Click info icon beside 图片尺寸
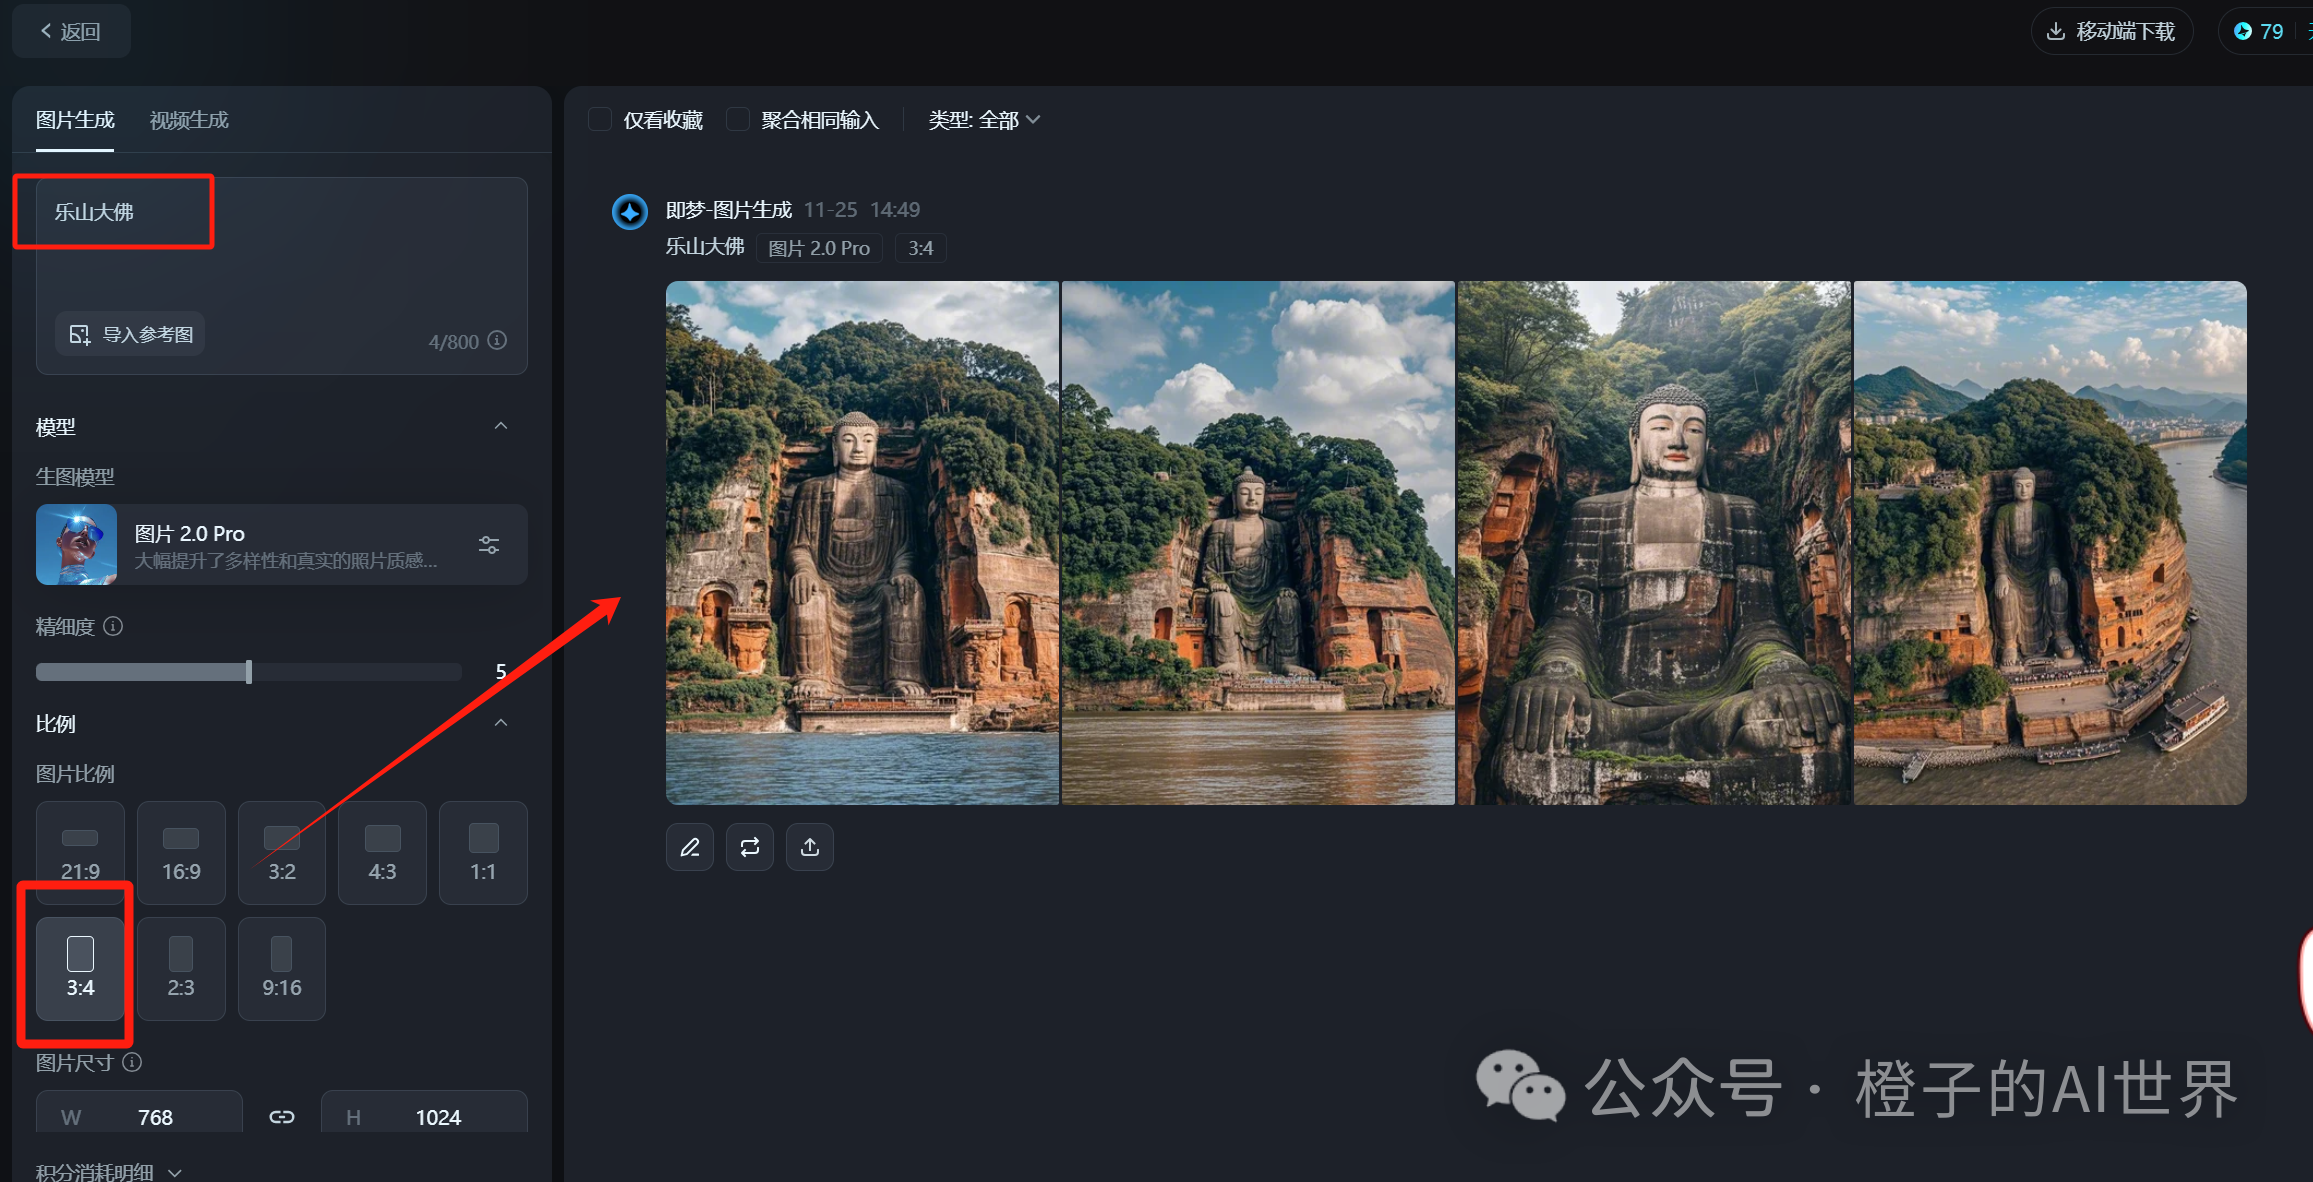 coord(132,1062)
